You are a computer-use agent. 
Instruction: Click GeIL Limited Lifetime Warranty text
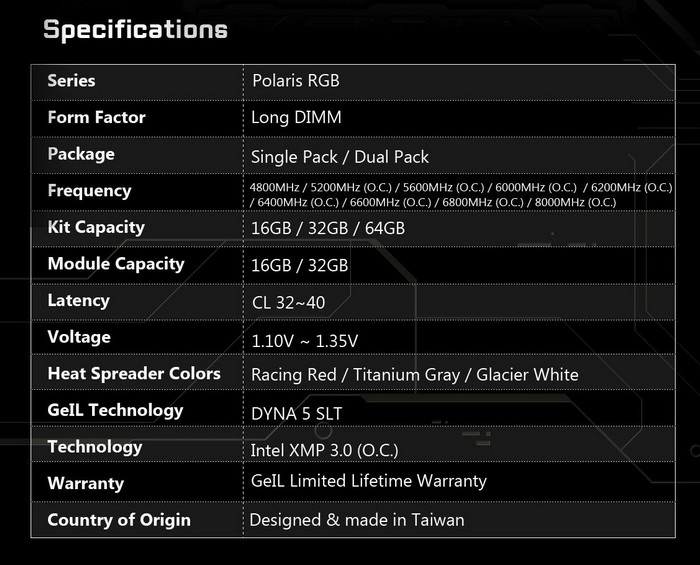369,481
